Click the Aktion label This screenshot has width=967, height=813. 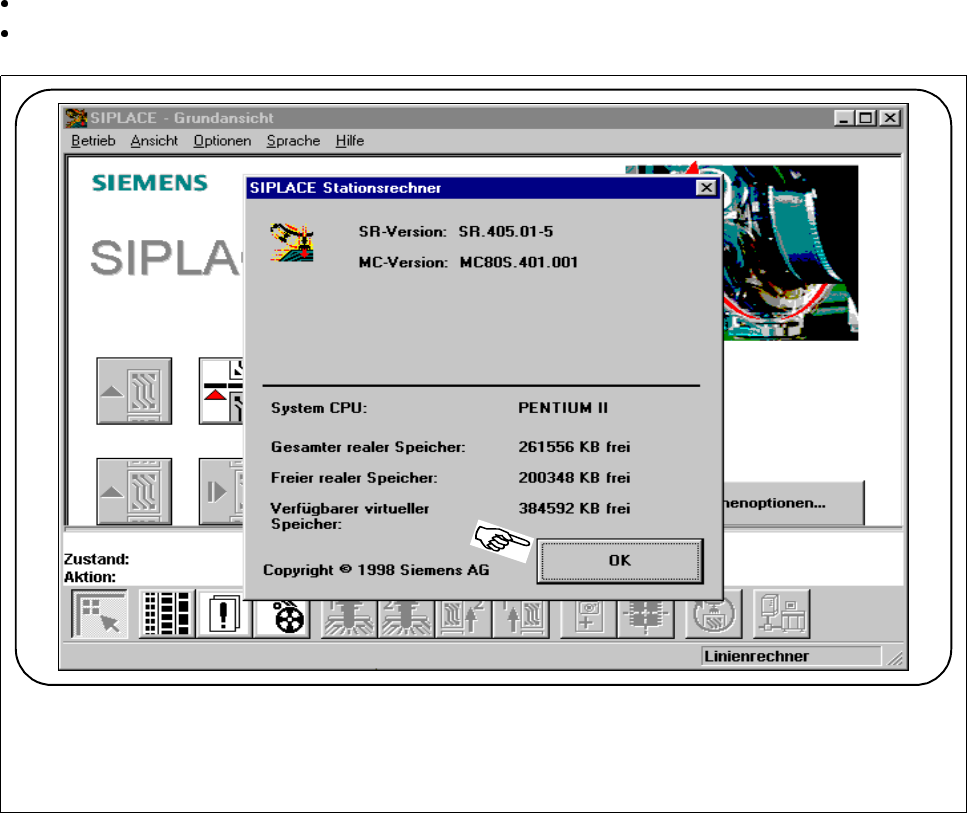90,577
